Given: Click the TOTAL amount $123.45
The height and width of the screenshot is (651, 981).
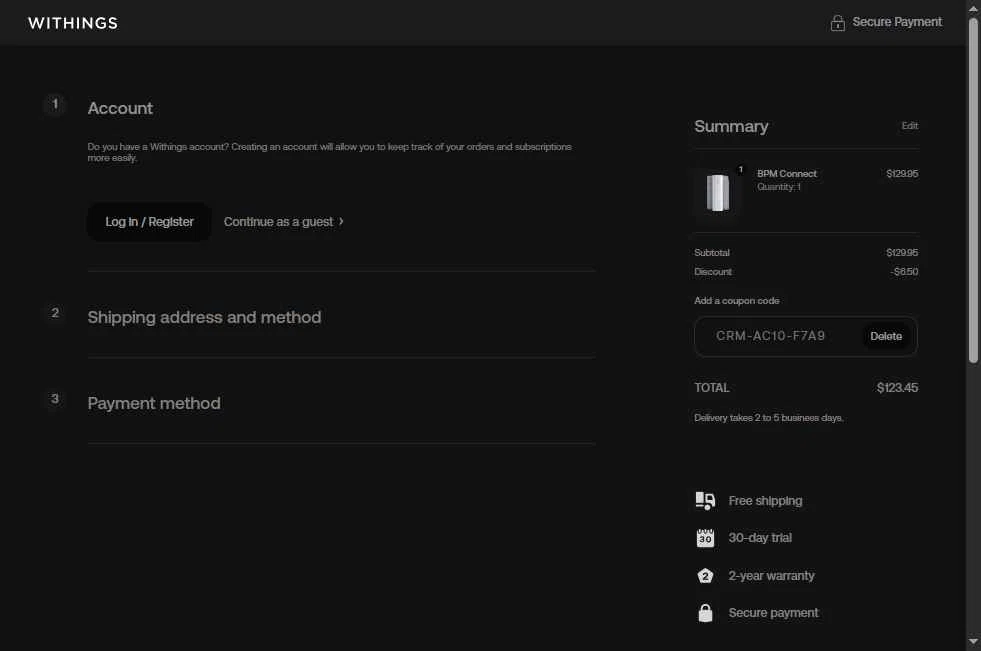Looking at the screenshot, I should 897,388.
